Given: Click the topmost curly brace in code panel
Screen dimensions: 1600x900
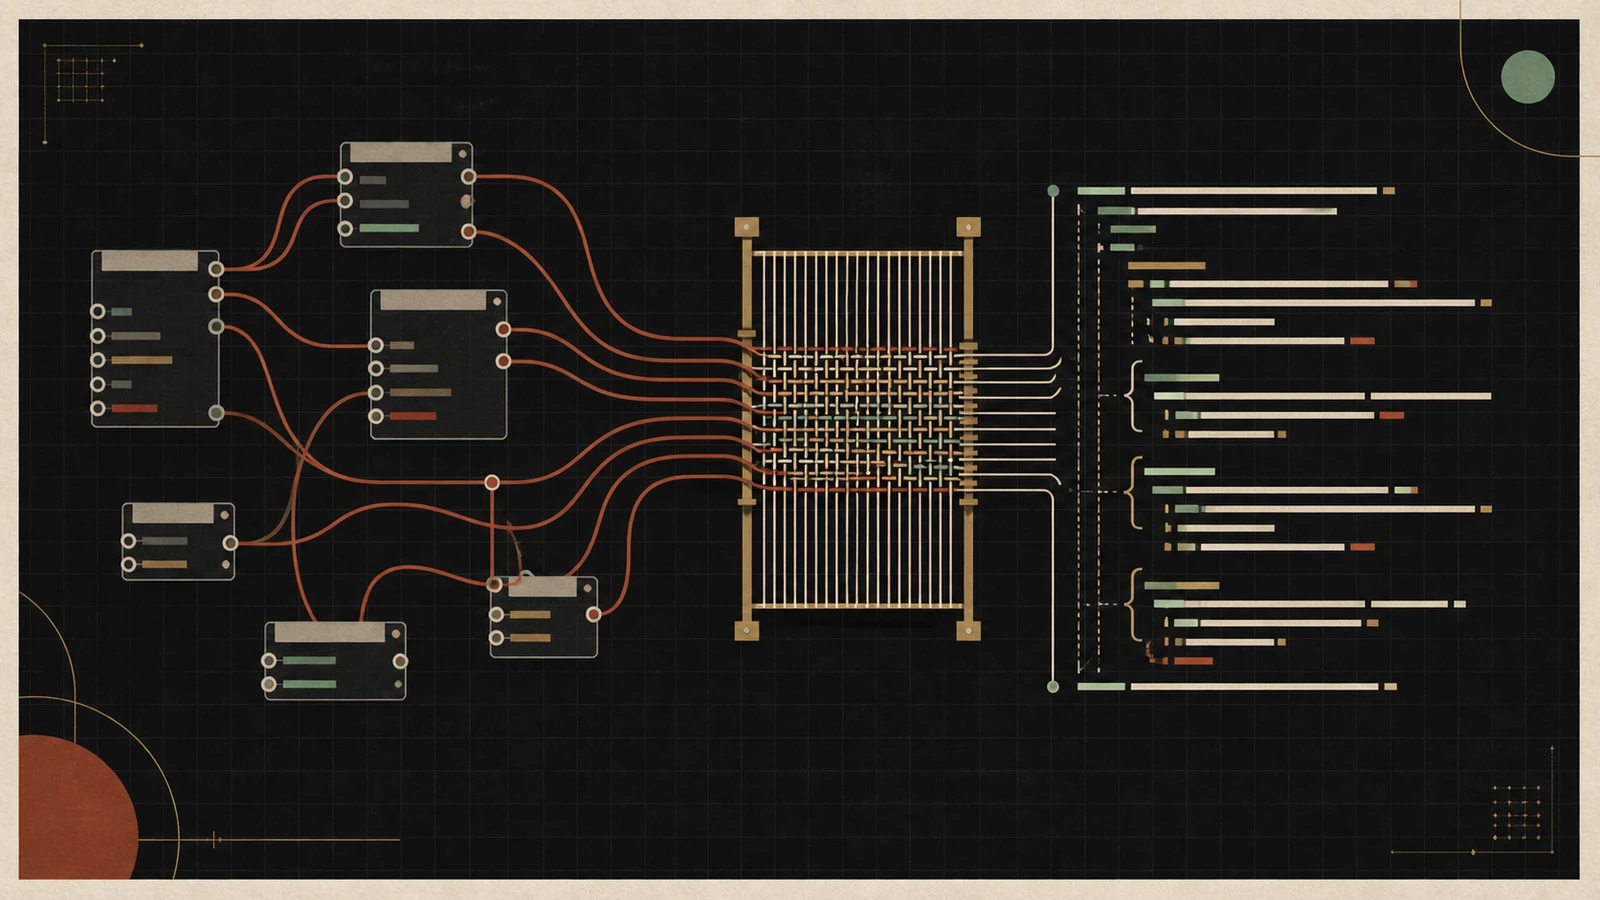Looking at the screenshot, I should (1134, 397).
